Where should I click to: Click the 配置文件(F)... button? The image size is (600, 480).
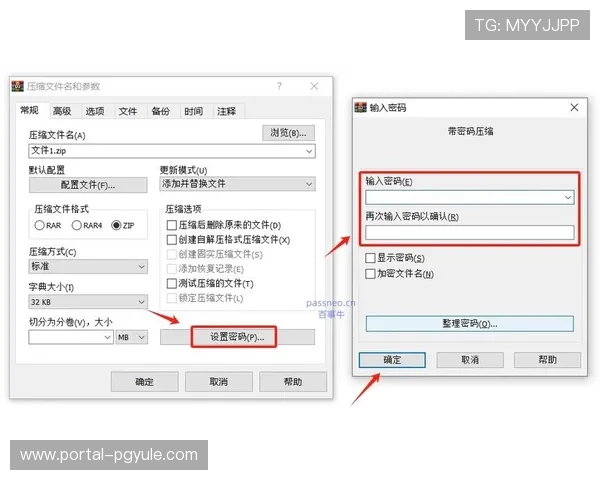(x=88, y=185)
